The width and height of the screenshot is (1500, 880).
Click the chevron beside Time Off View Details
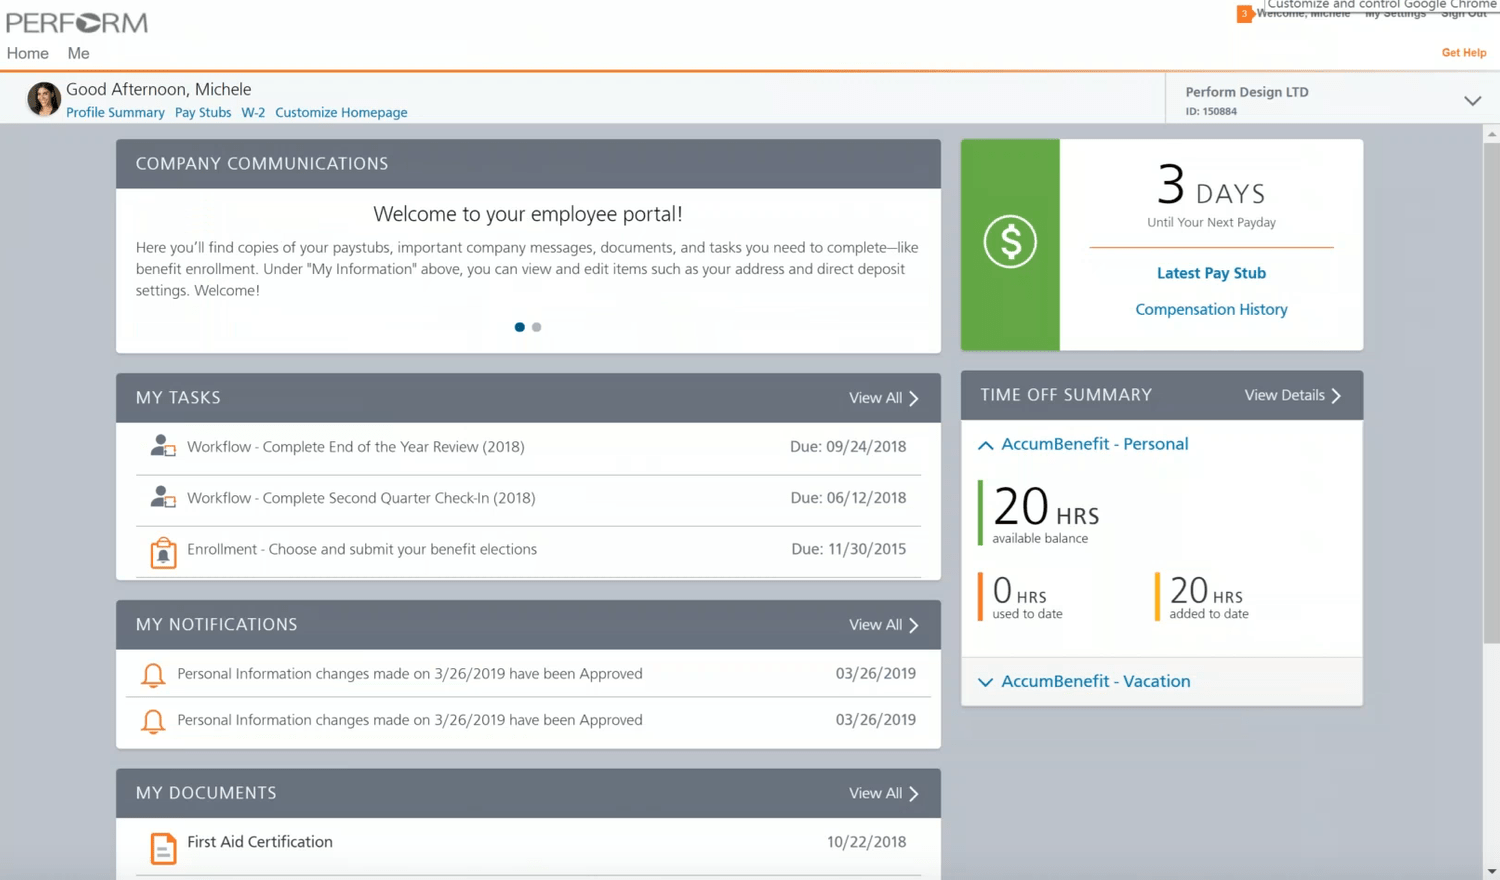pos(1336,395)
